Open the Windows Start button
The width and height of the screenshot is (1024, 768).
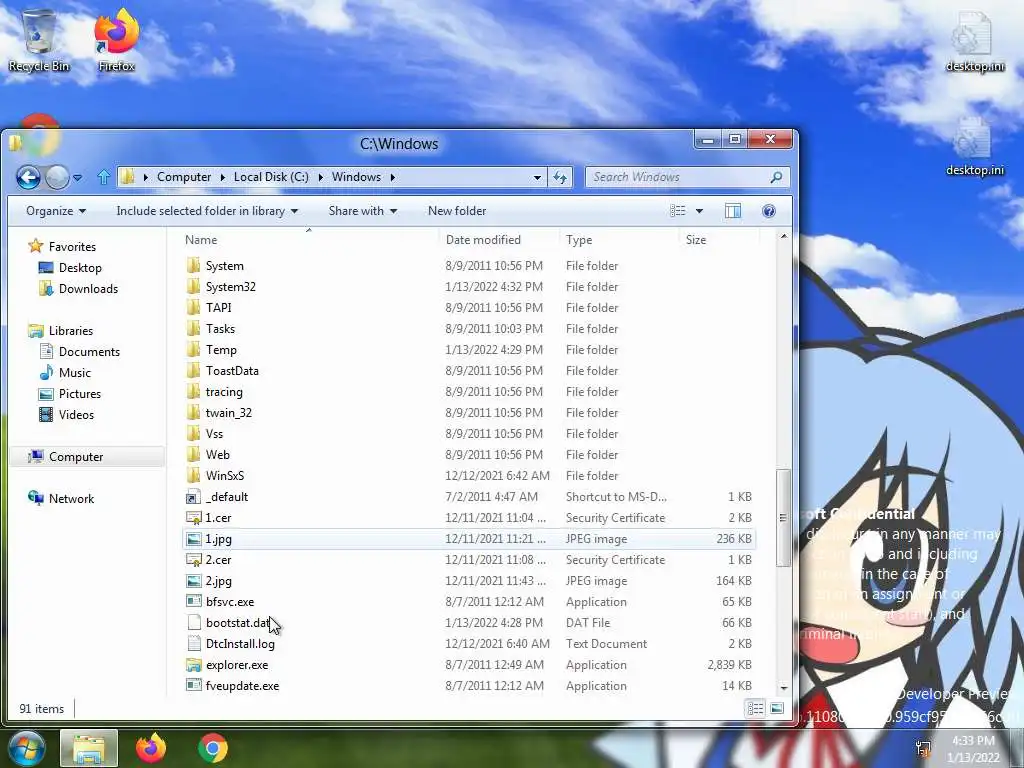tap(25, 748)
